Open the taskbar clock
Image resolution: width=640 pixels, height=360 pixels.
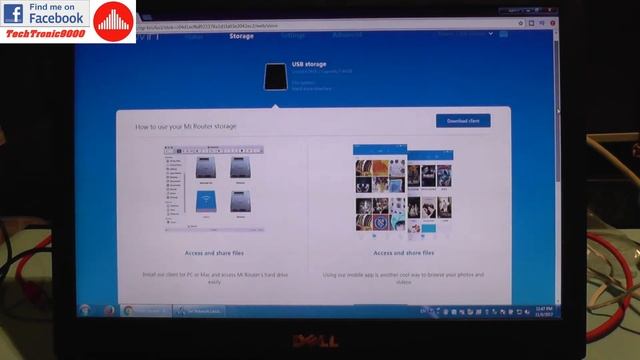[x=544, y=311]
